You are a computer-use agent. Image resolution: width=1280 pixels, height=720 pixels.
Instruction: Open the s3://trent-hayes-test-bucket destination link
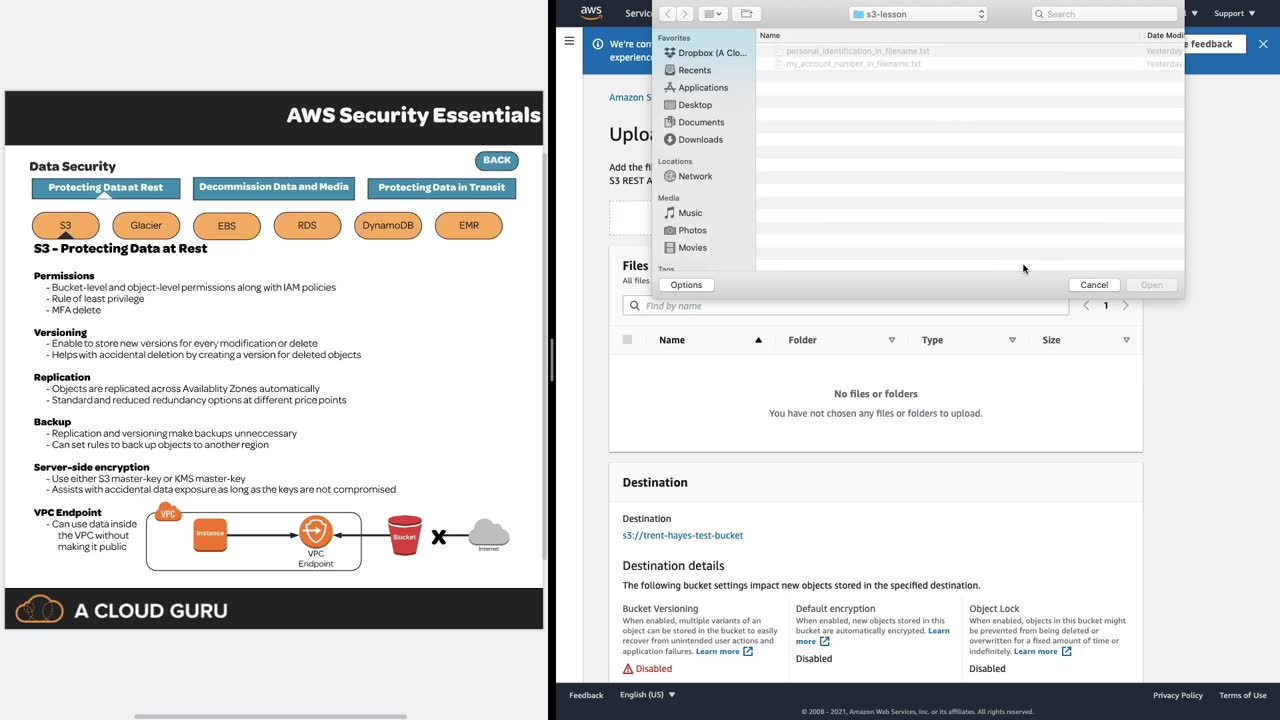tap(683, 536)
